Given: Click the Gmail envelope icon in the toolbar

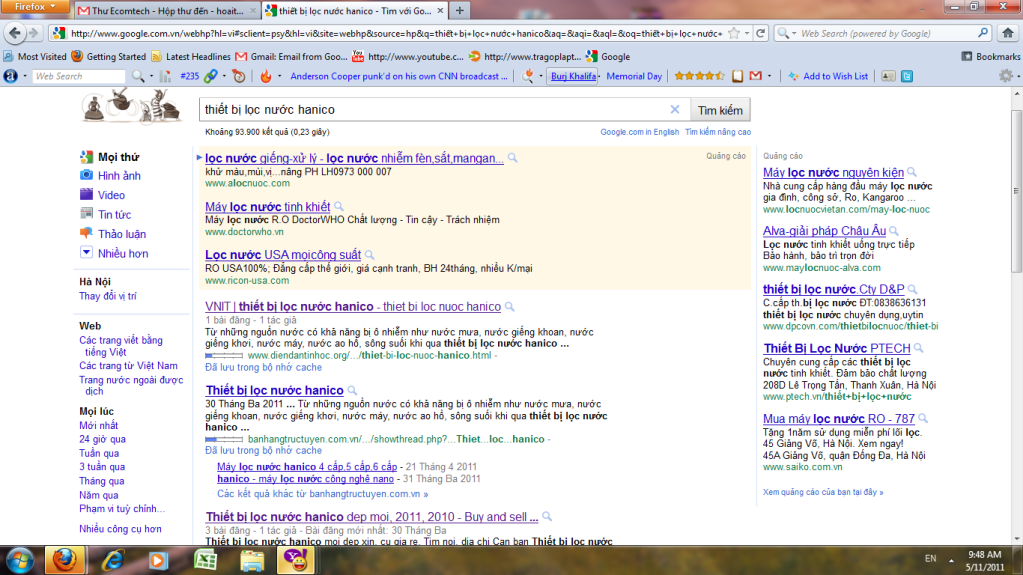Looking at the screenshot, I should click(756, 76).
